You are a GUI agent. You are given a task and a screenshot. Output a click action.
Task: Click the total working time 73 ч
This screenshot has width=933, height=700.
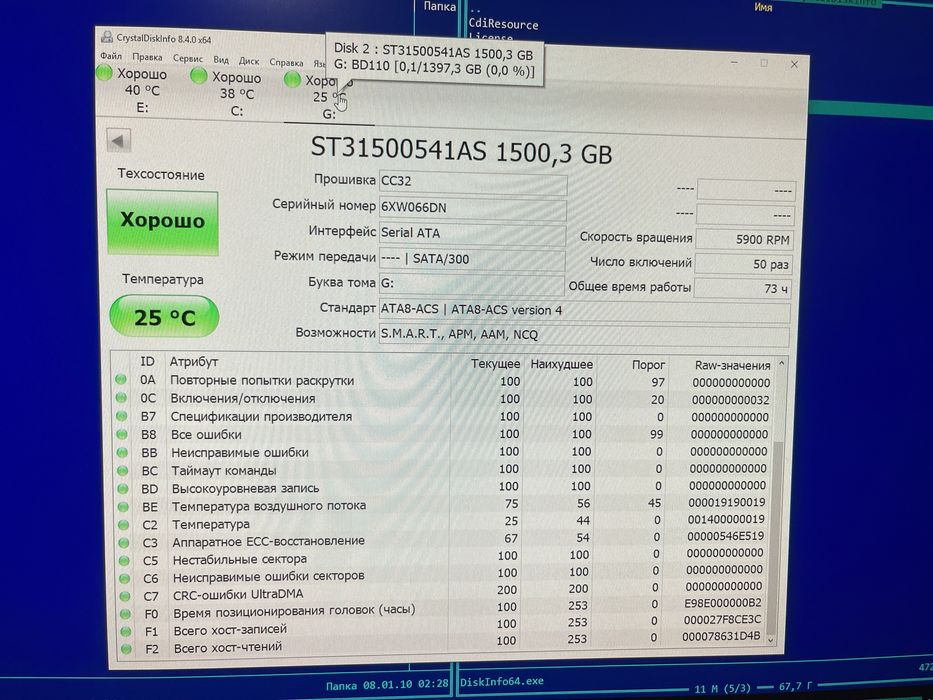[743, 289]
